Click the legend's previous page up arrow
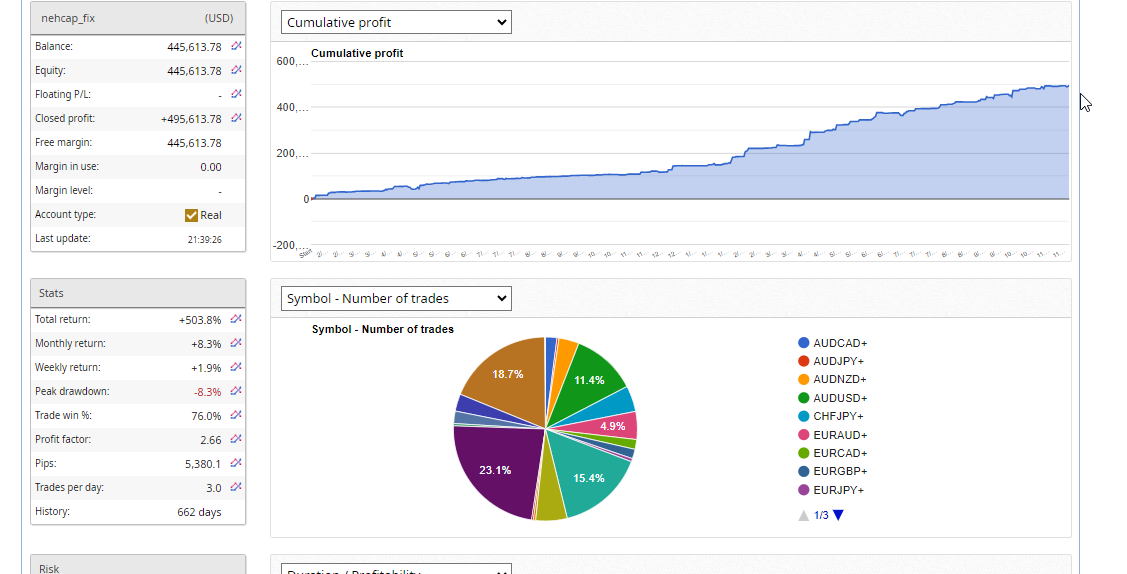 (x=803, y=515)
